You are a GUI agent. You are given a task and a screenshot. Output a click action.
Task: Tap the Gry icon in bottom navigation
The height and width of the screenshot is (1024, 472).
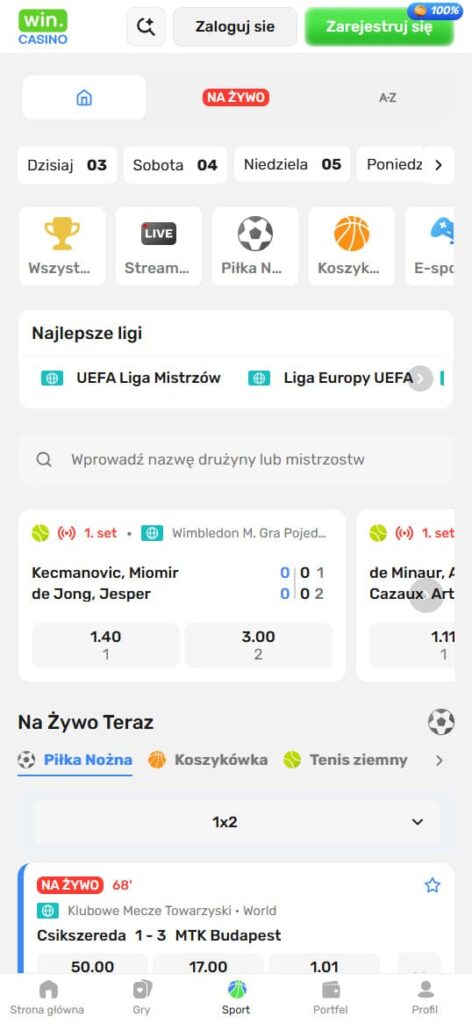(142, 997)
